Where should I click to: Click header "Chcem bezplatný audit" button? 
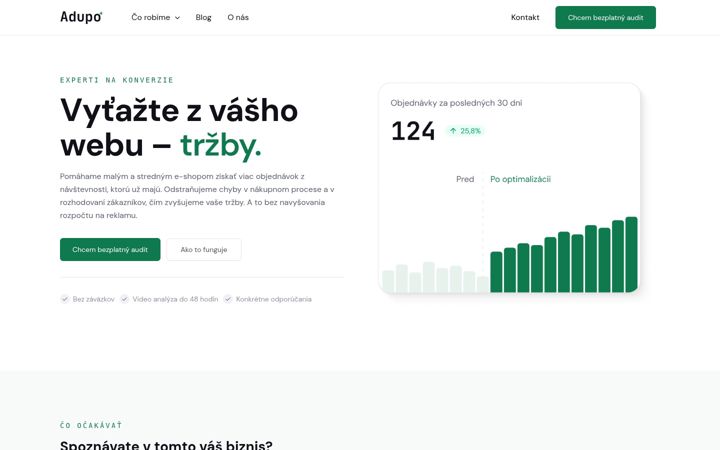[x=605, y=17]
